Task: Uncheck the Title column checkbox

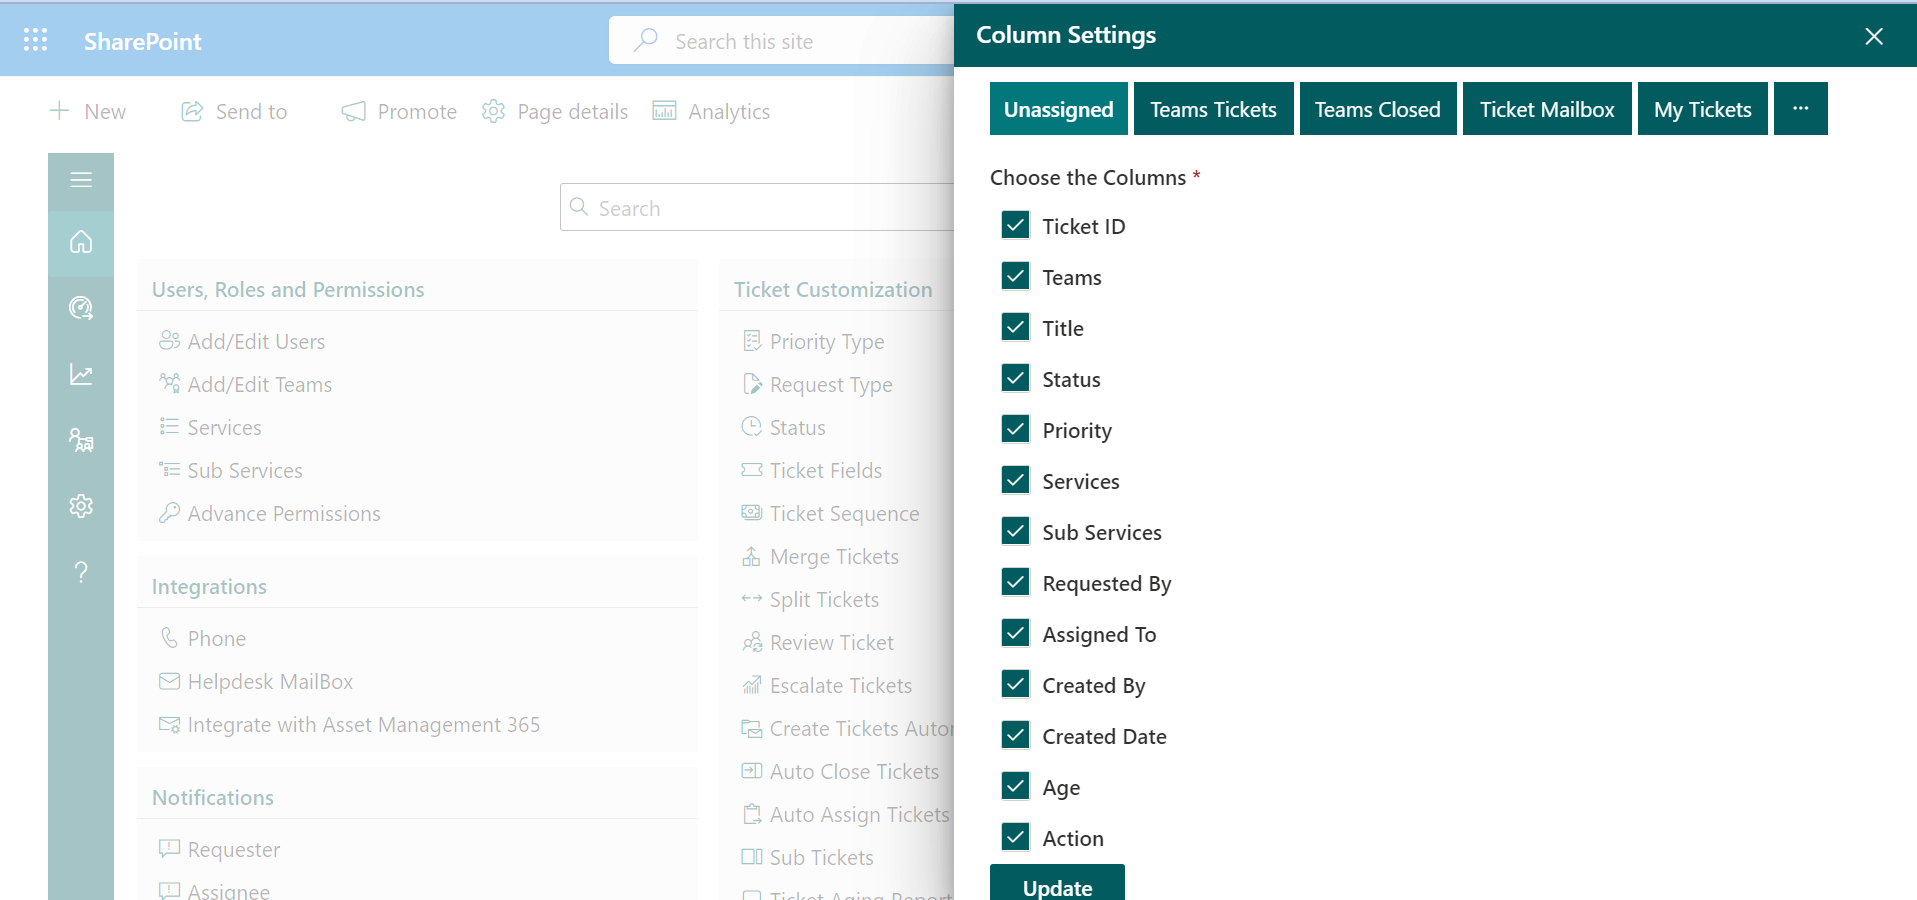Action: (1016, 327)
